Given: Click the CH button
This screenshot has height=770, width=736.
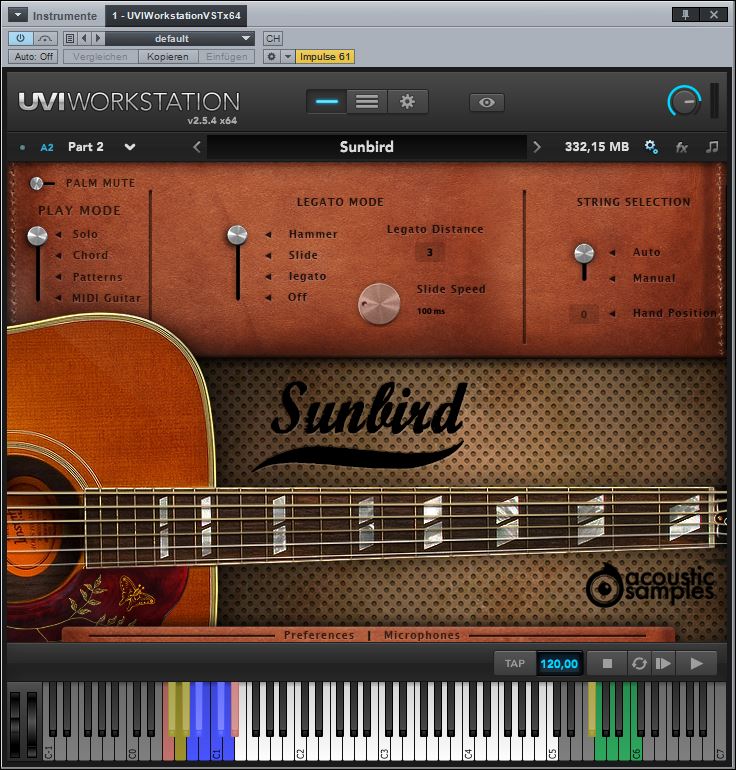Looking at the screenshot, I should 273,38.
